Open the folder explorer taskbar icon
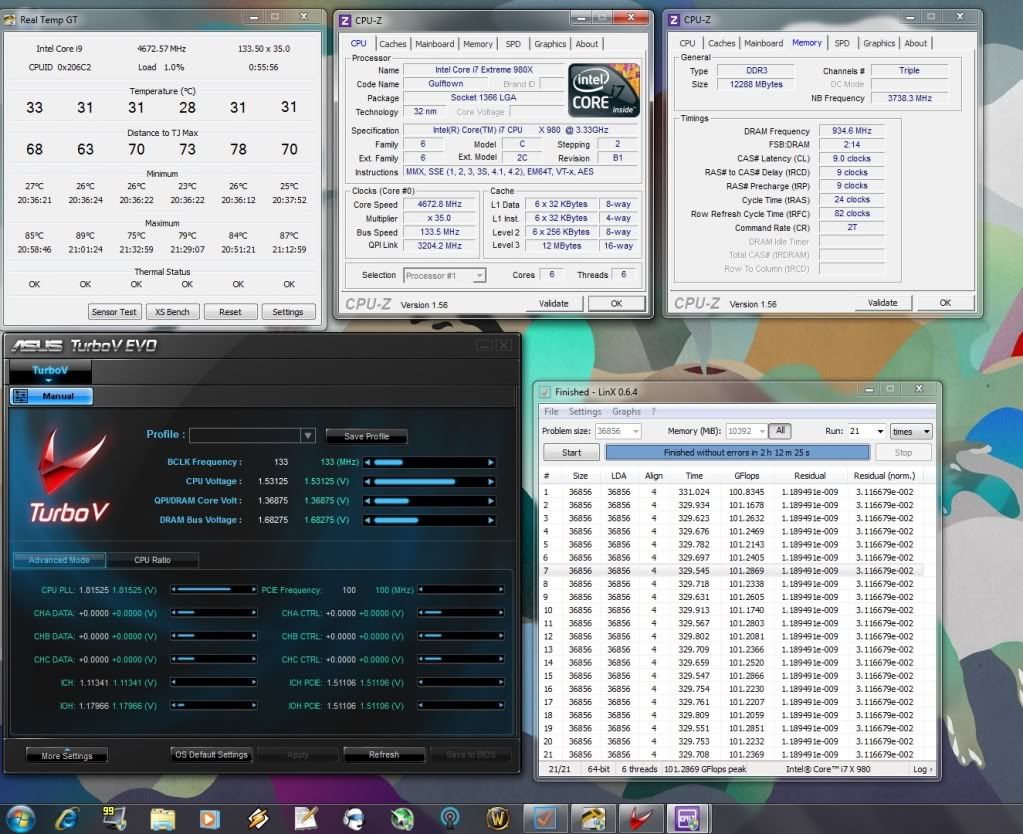The image size is (1023, 834). click(162, 819)
